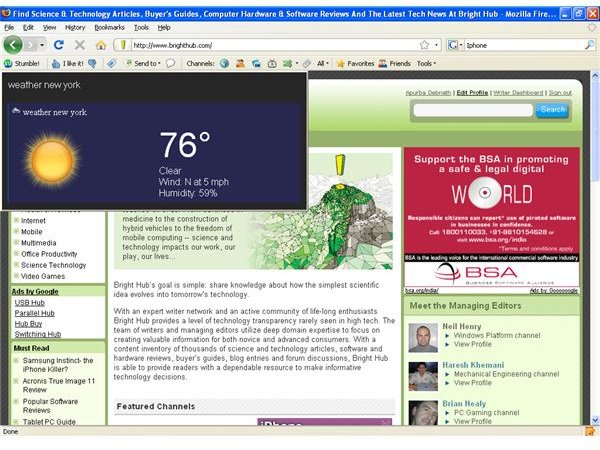Open the Help menu
The image size is (600, 450).
point(164,28)
